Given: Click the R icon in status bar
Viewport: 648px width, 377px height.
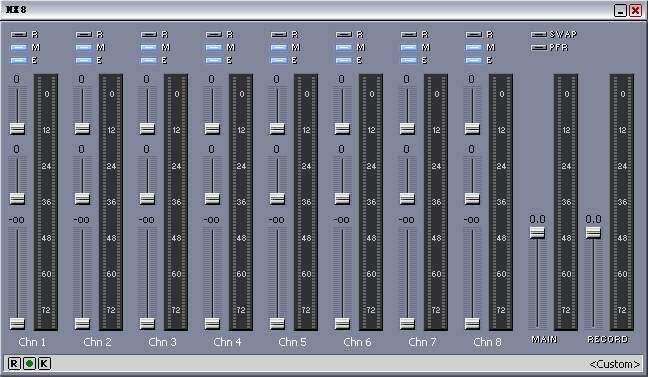Looking at the screenshot, I should pos(14,363).
